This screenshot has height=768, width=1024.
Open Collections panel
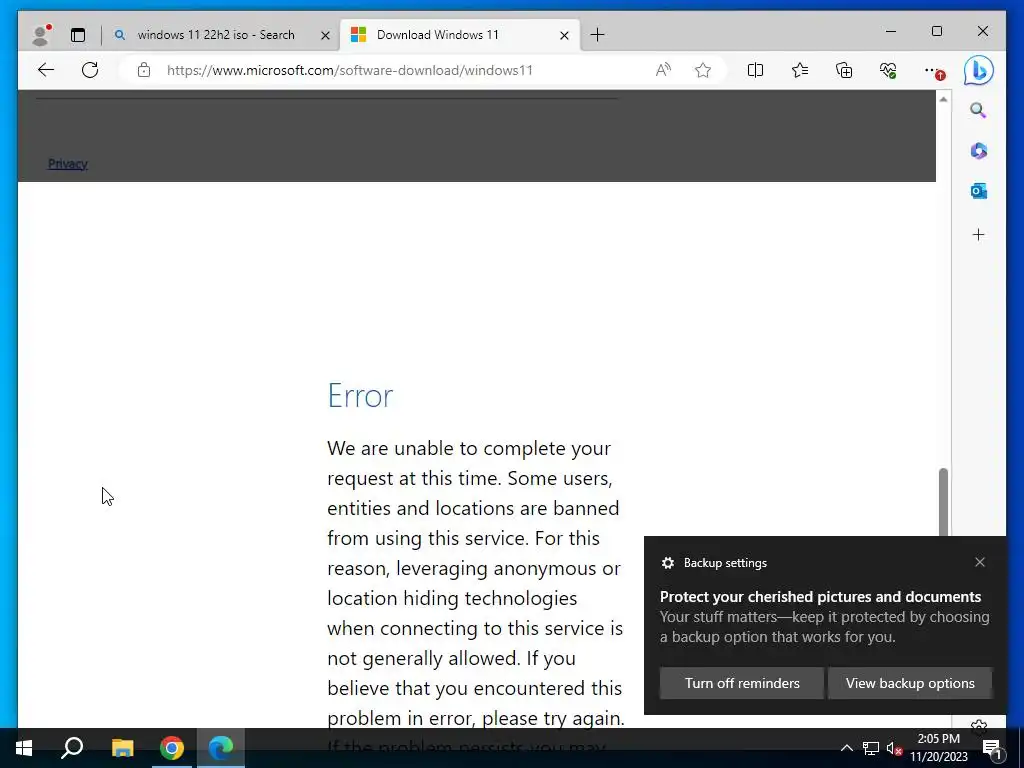tap(844, 70)
